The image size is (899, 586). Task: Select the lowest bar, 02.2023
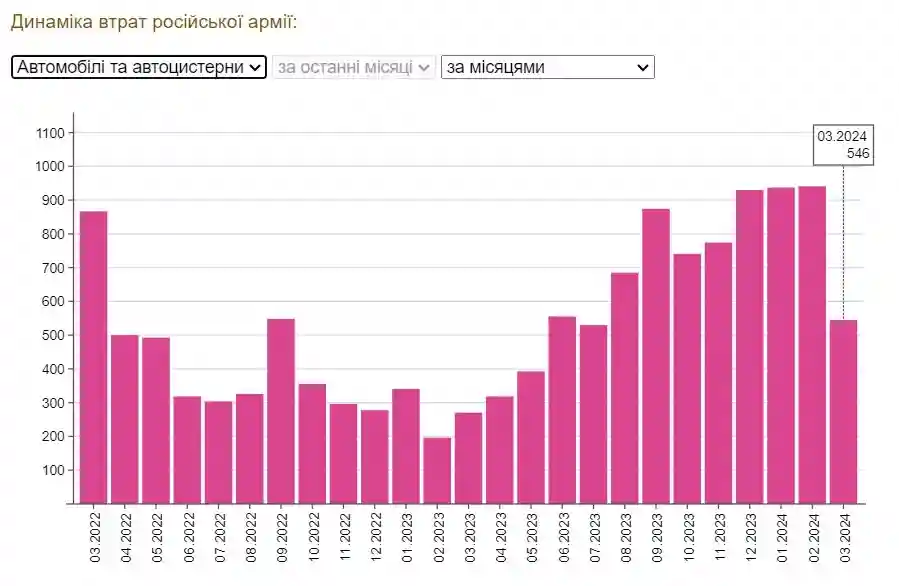point(437,470)
